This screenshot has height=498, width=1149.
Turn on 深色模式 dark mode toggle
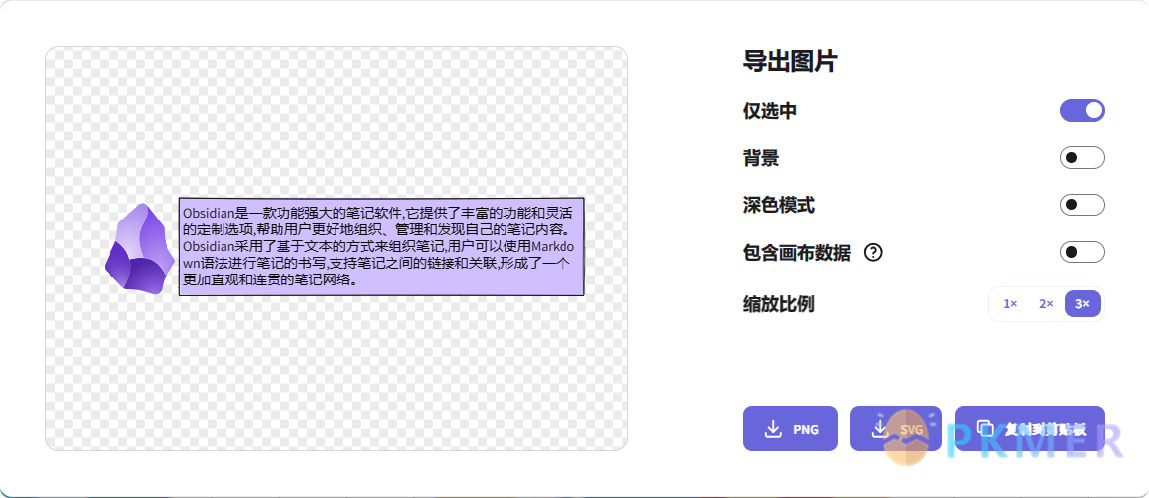pos(1082,205)
